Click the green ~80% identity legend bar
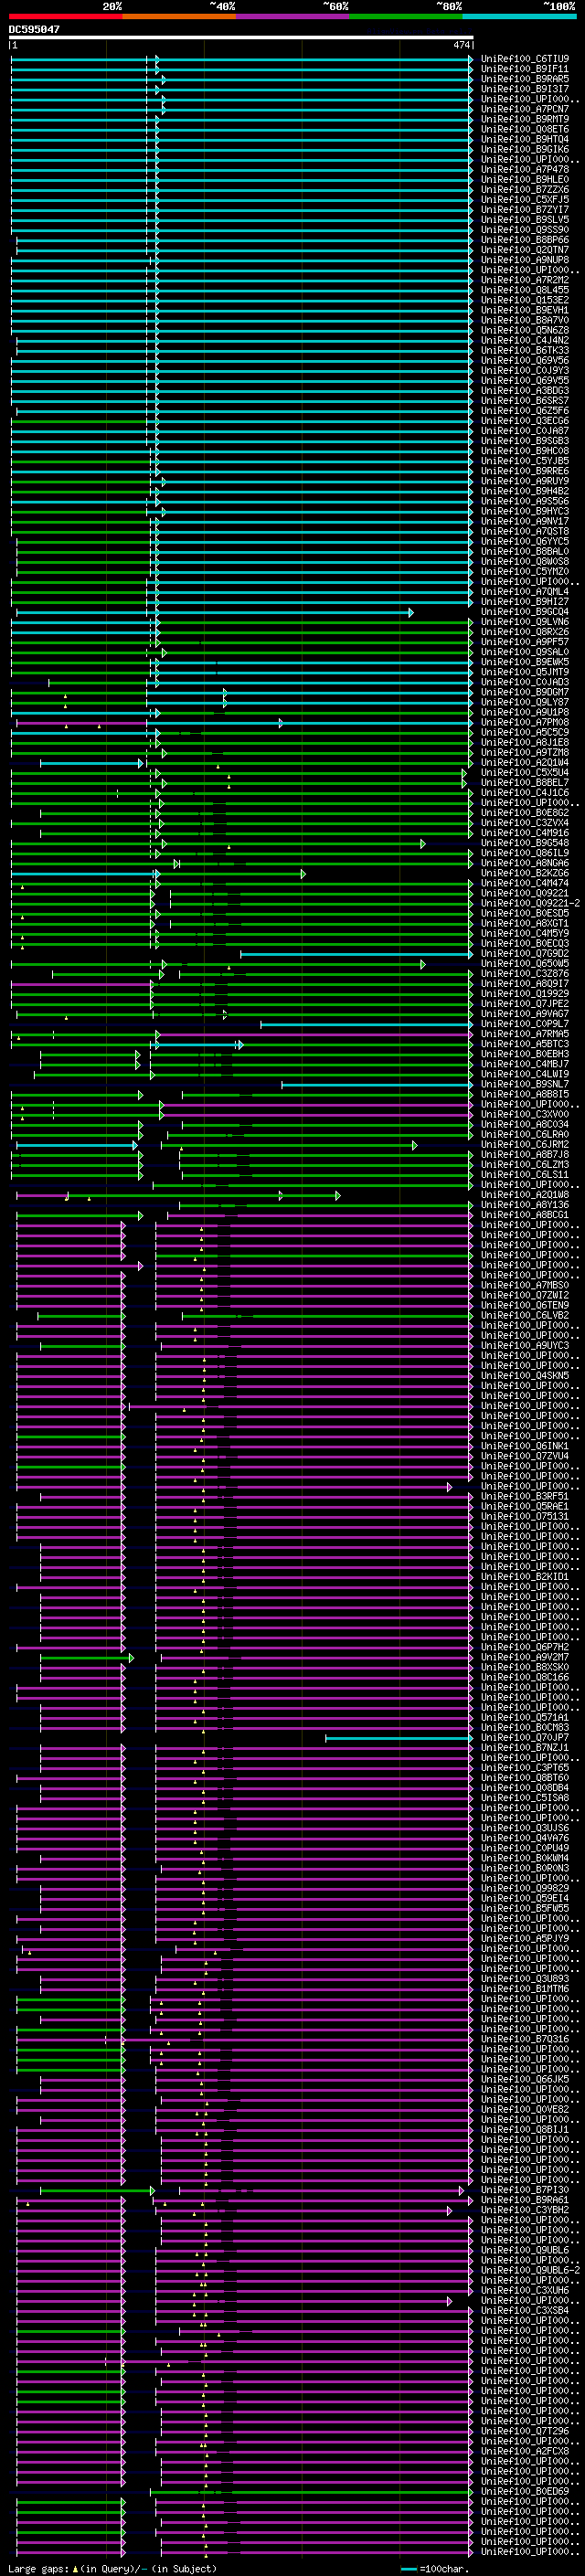 click(406, 16)
